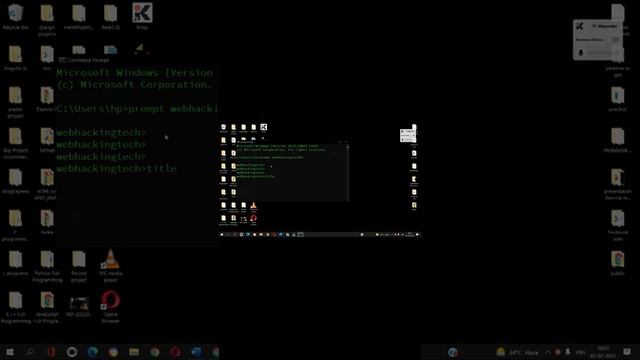Open the VID video file thumbnail

click(x=79, y=307)
